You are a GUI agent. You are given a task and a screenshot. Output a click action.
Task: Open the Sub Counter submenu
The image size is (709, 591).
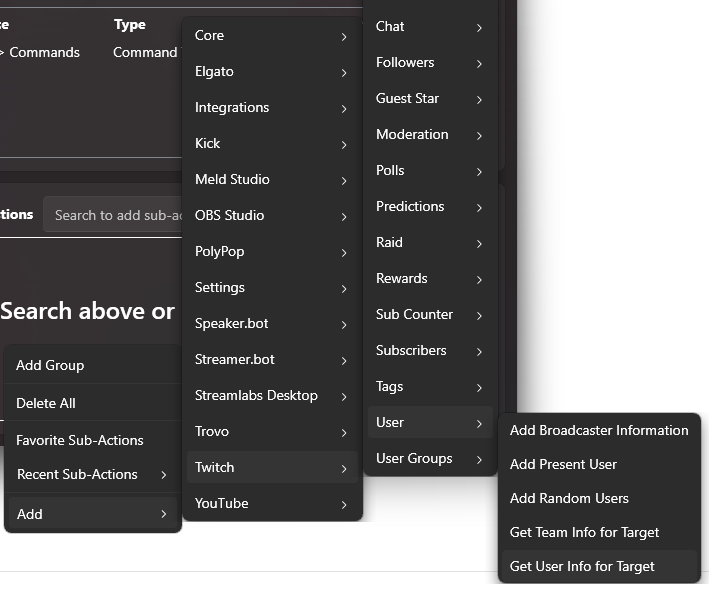[x=430, y=314]
